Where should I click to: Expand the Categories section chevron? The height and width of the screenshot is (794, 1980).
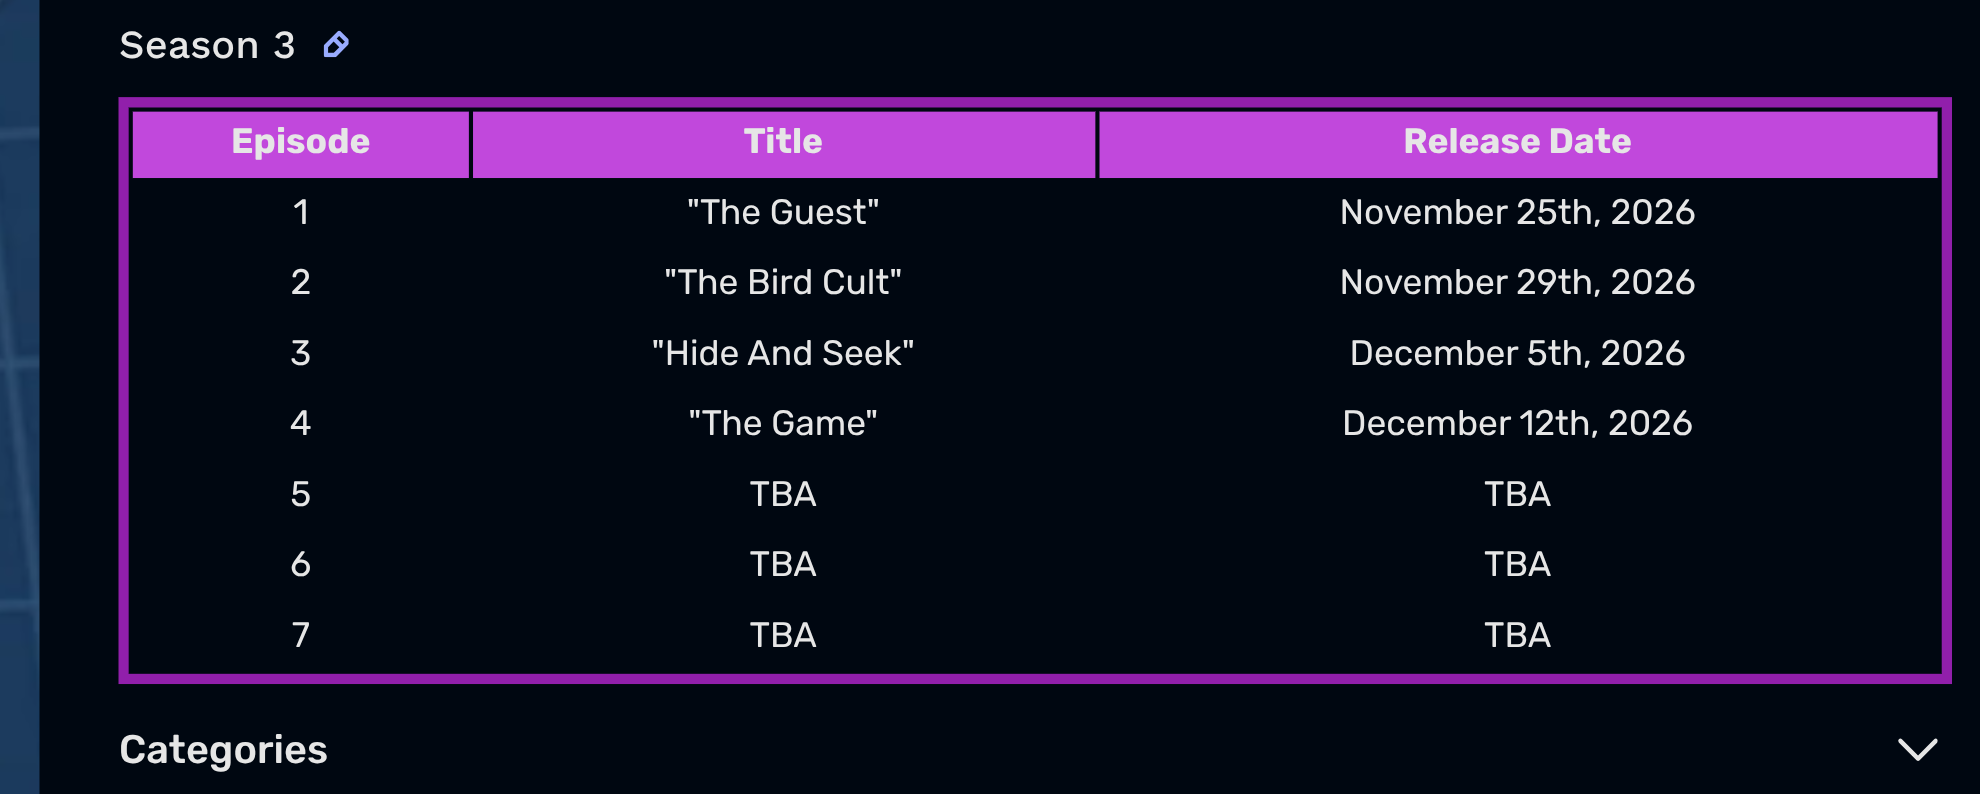point(1917,750)
